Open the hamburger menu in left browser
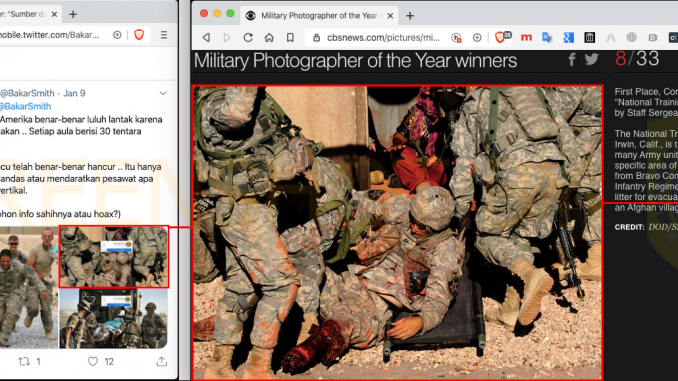The image size is (678, 381). click(164, 35)
